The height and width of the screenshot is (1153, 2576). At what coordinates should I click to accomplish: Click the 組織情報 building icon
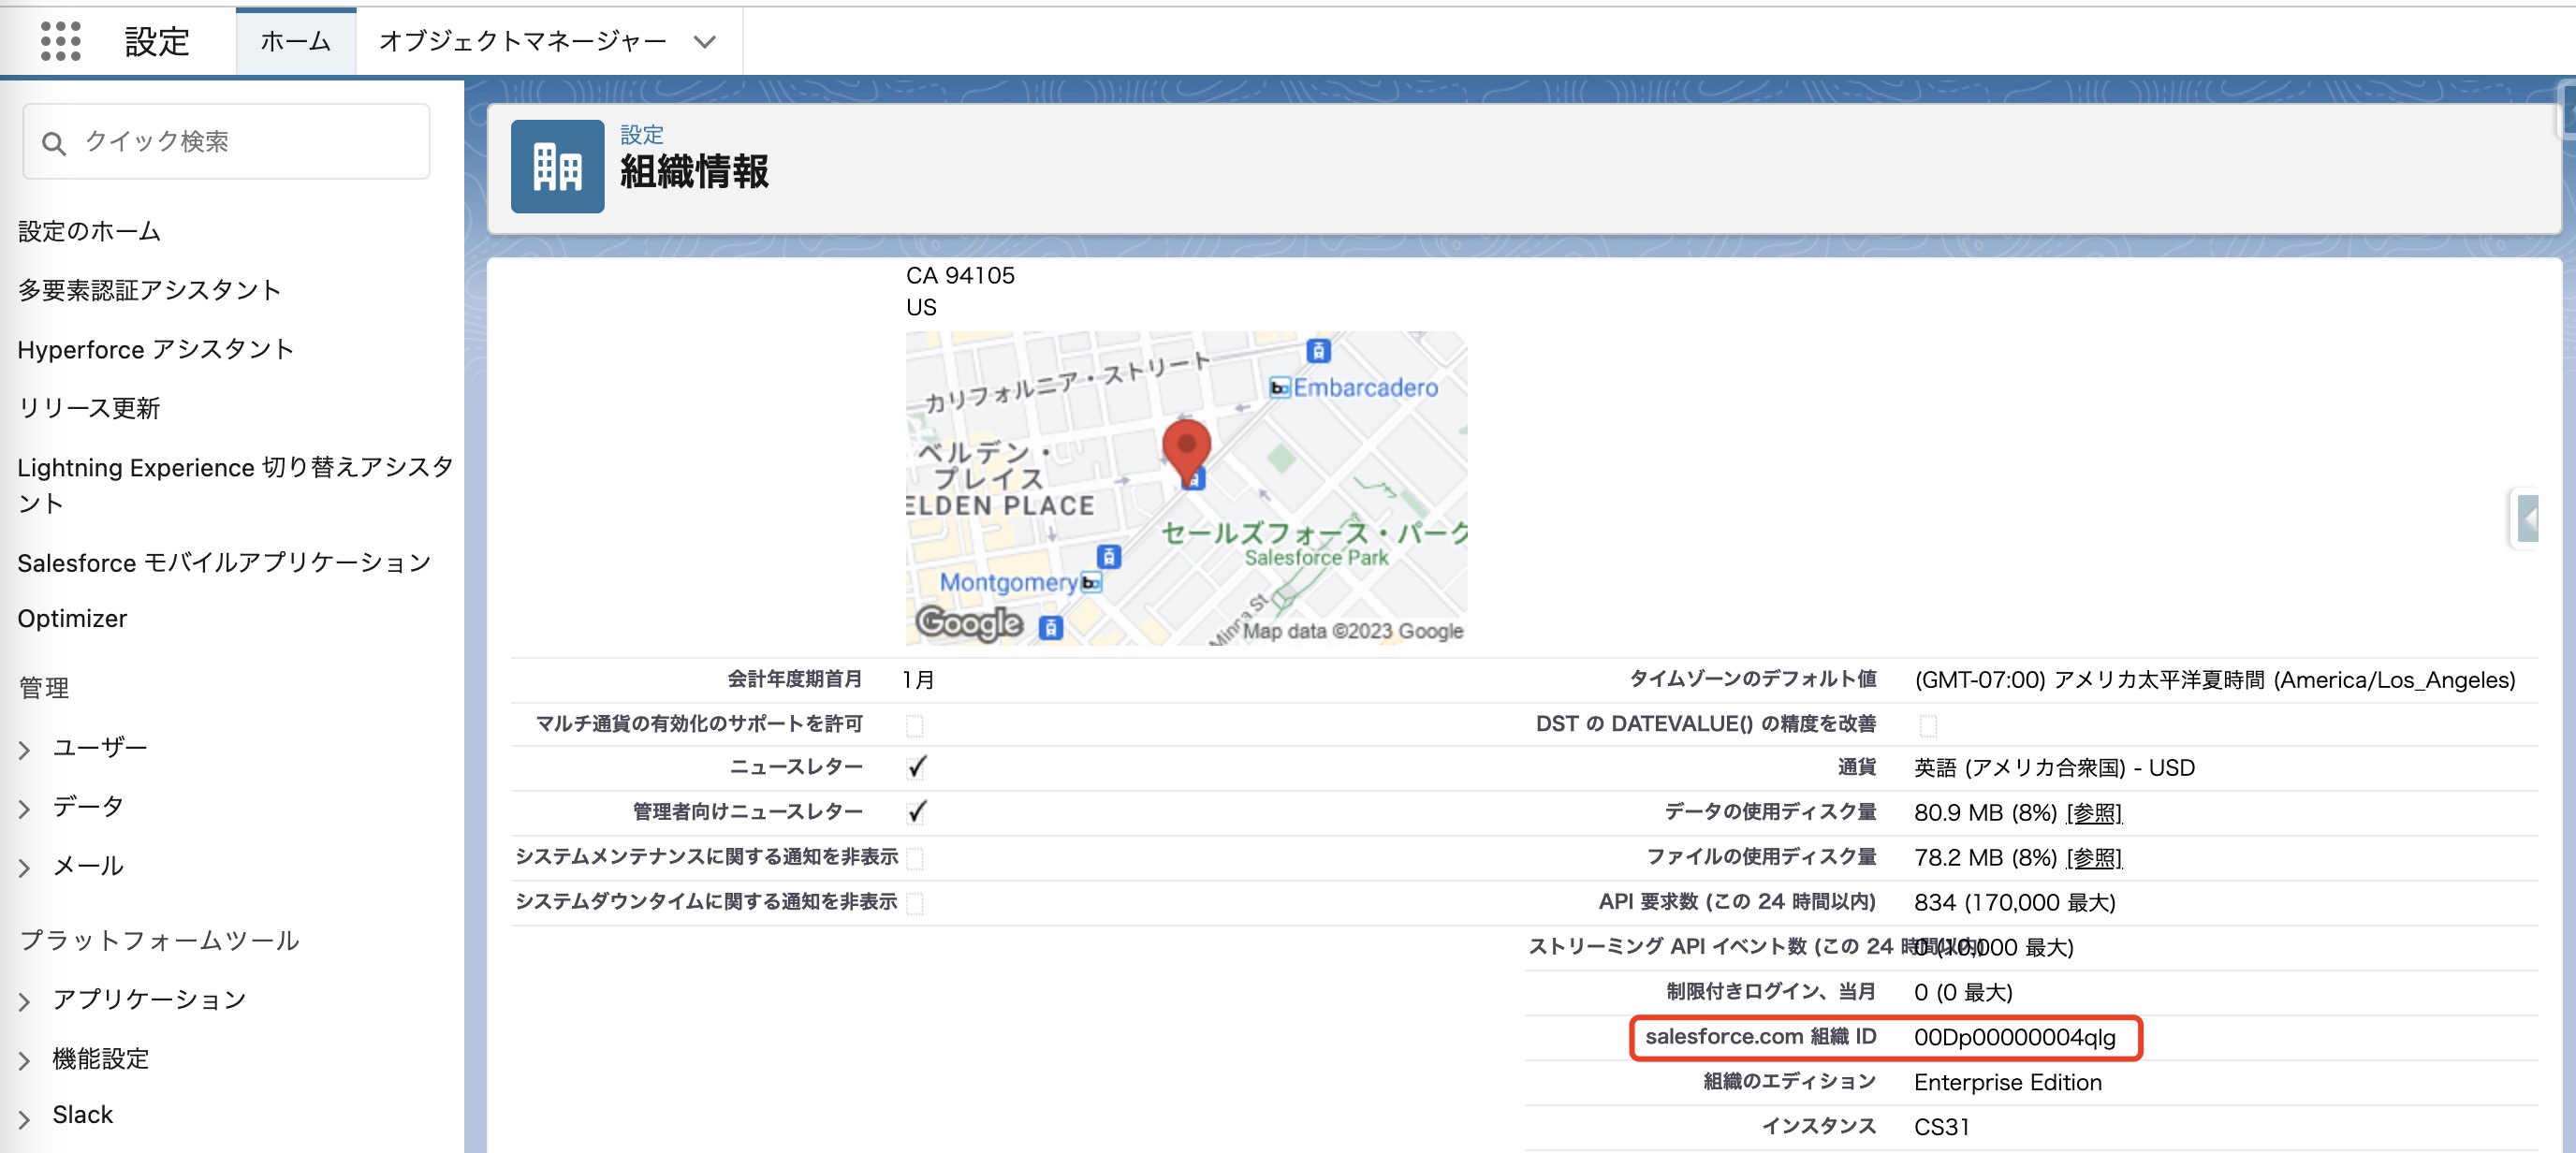click(557, 166)
